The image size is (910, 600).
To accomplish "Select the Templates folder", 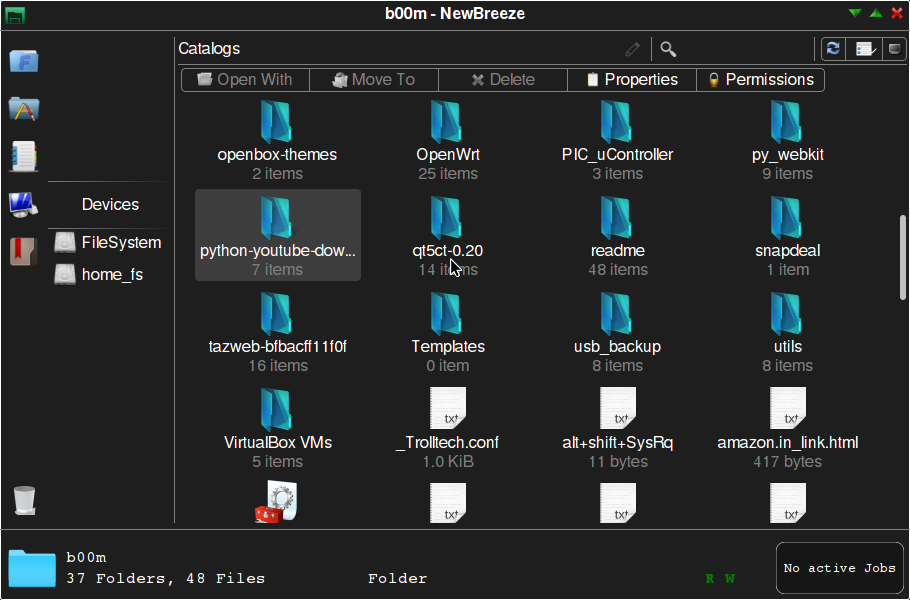I will pos(448,331).
